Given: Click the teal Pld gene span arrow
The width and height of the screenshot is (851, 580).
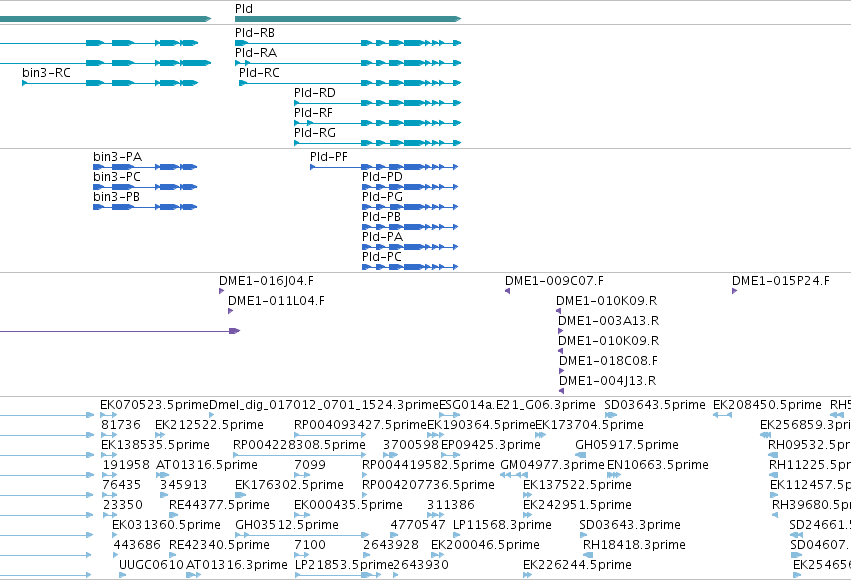Looking at the screenshot, I should 348,19.
